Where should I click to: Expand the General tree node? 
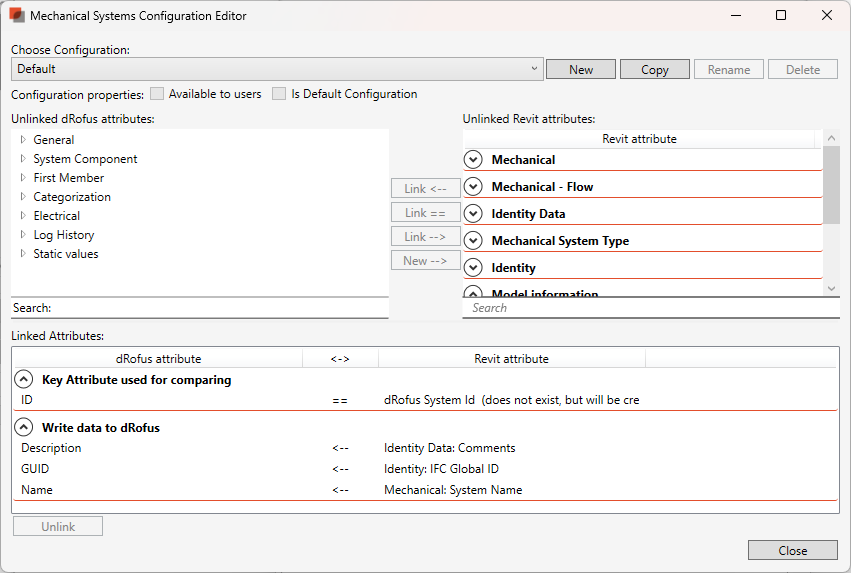23,140
